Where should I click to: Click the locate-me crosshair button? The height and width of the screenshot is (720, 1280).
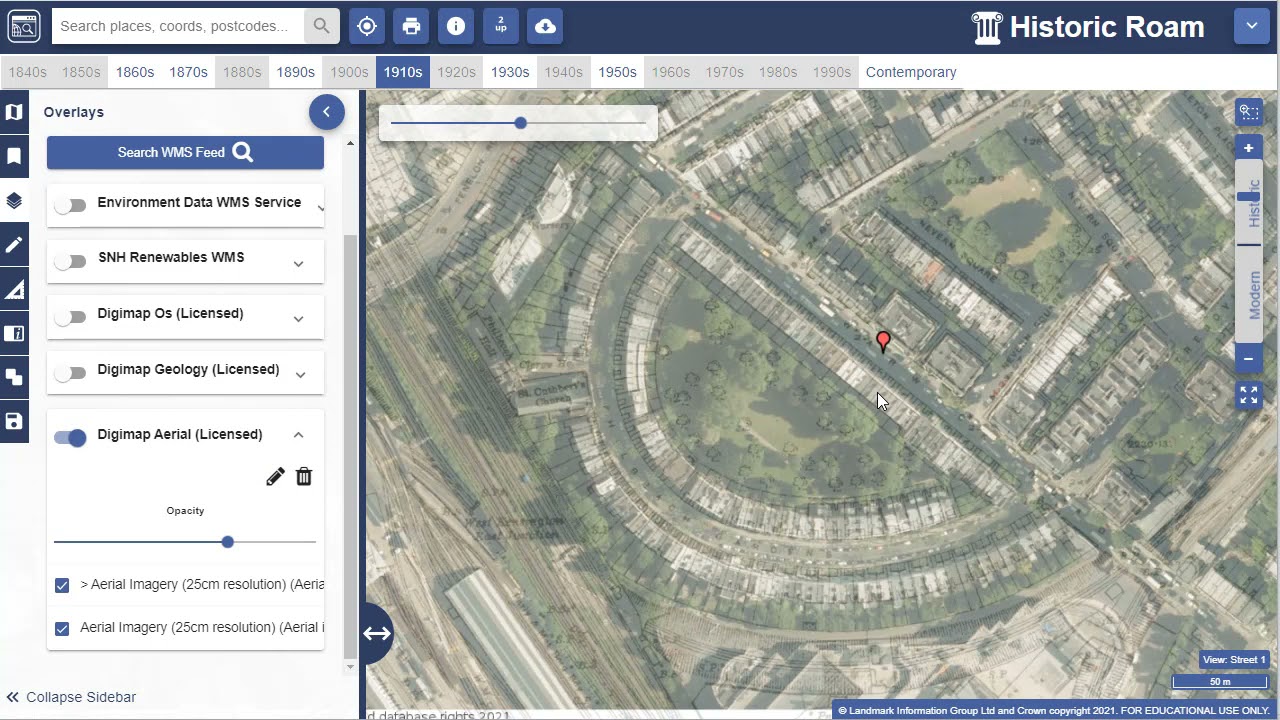367,26
